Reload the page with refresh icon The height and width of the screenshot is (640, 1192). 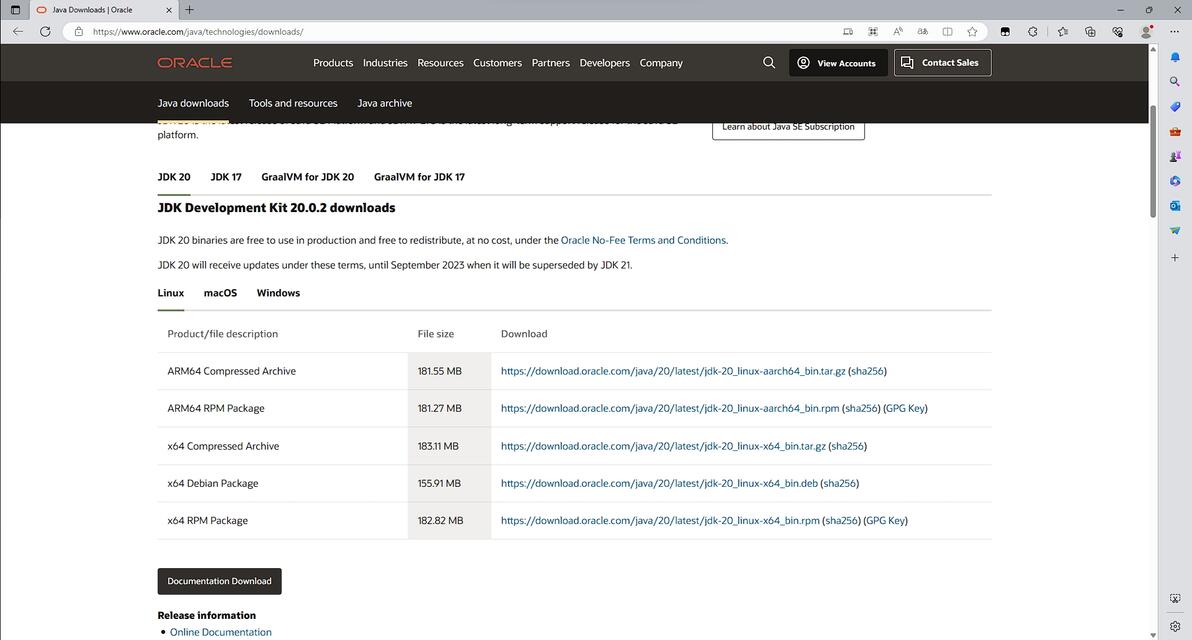coord(46,32)
